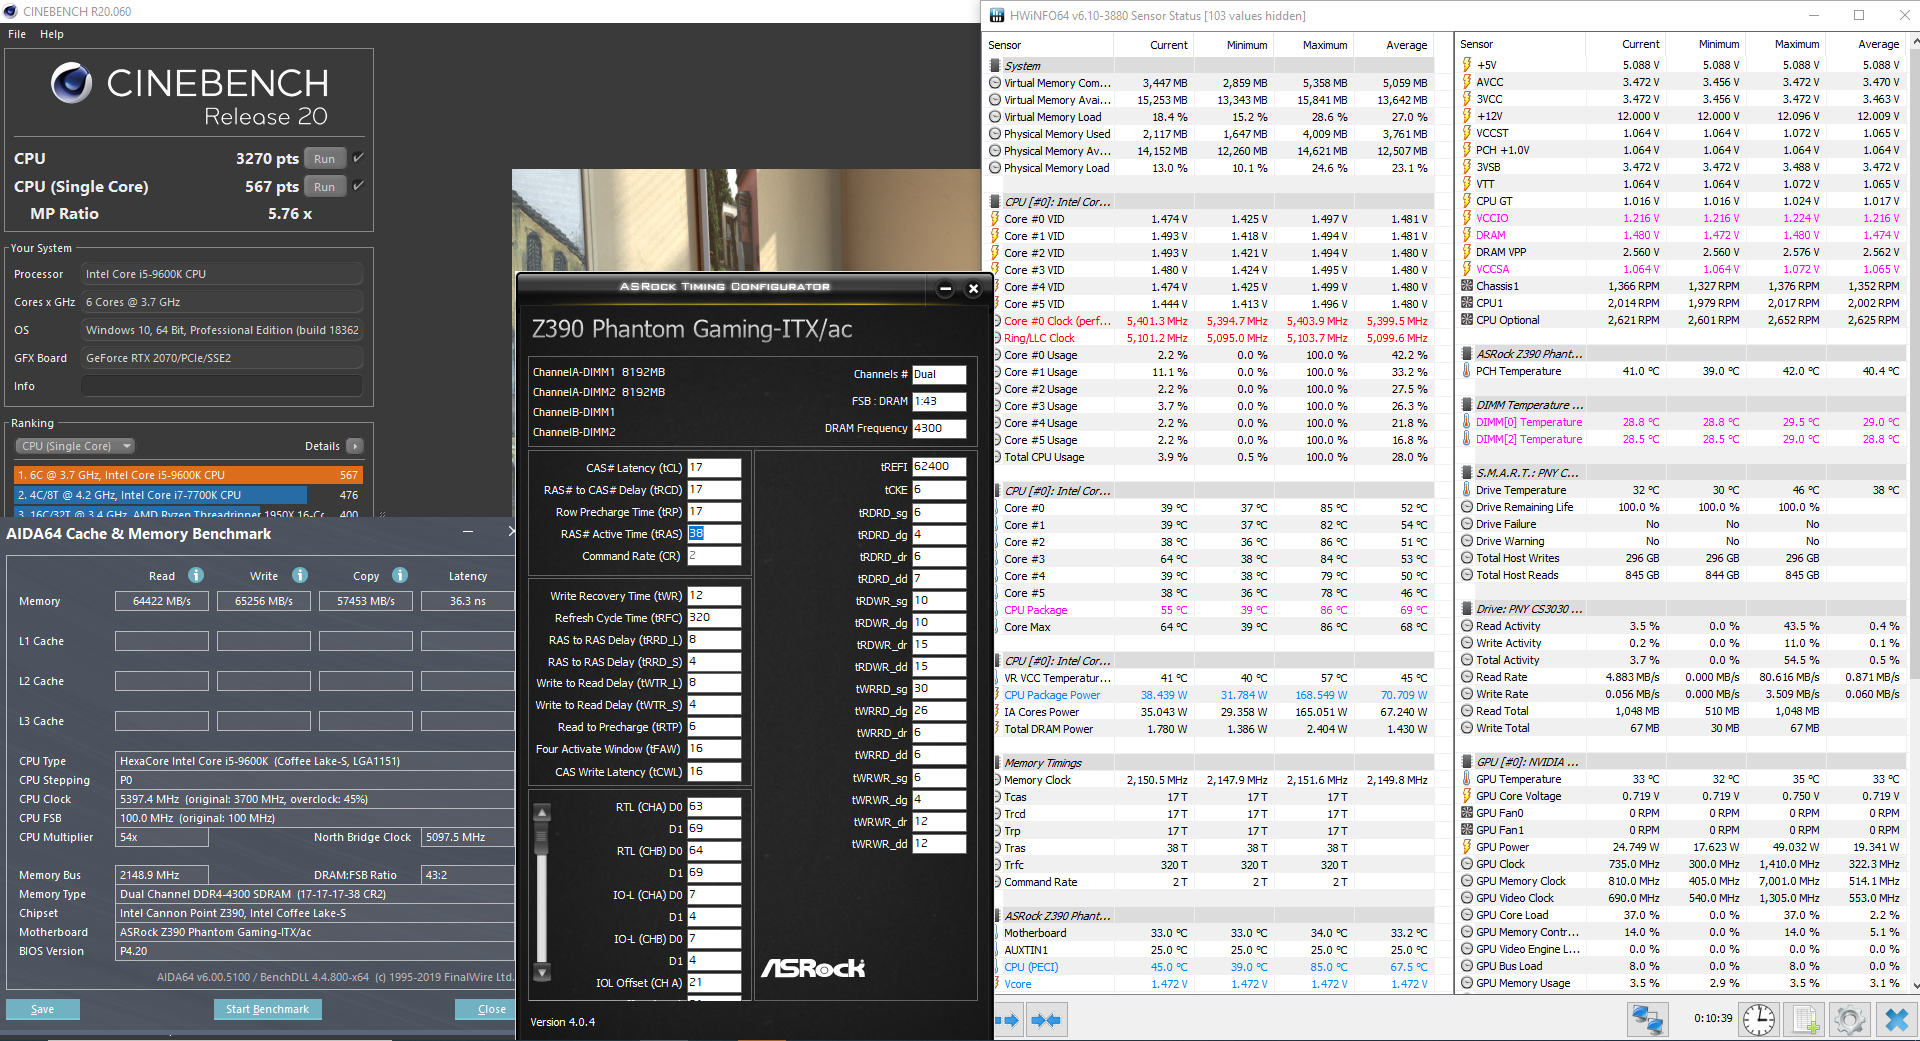Click Save in AIDA64 benchmark window

43,1009
